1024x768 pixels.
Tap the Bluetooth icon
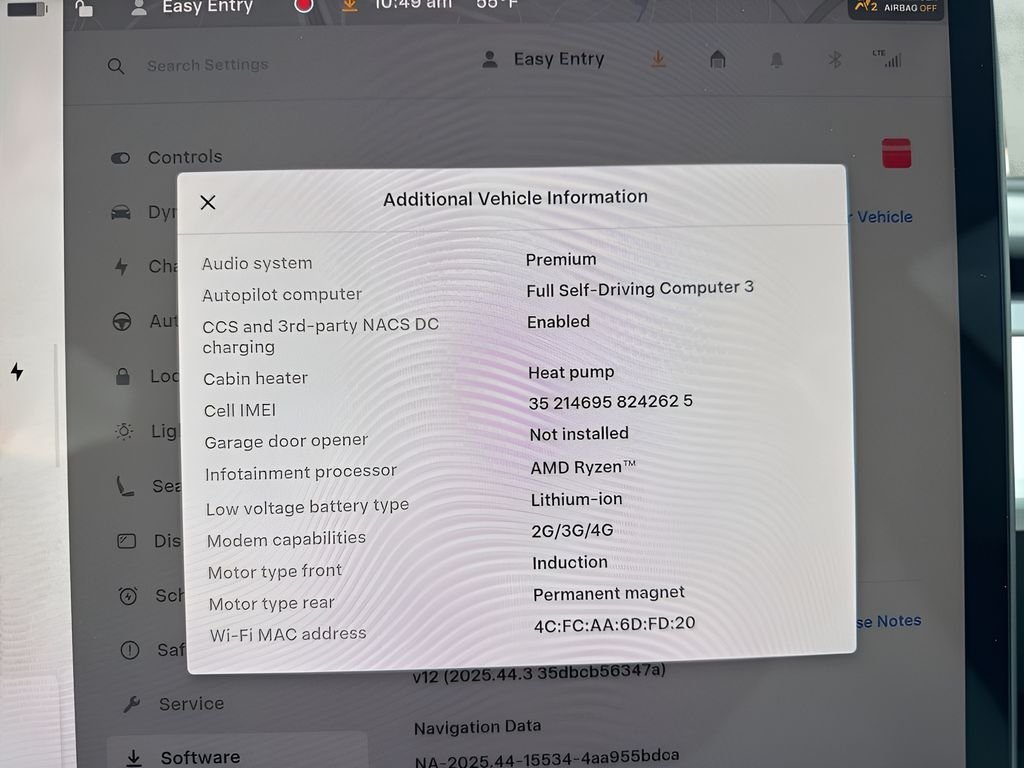(835, 60)
